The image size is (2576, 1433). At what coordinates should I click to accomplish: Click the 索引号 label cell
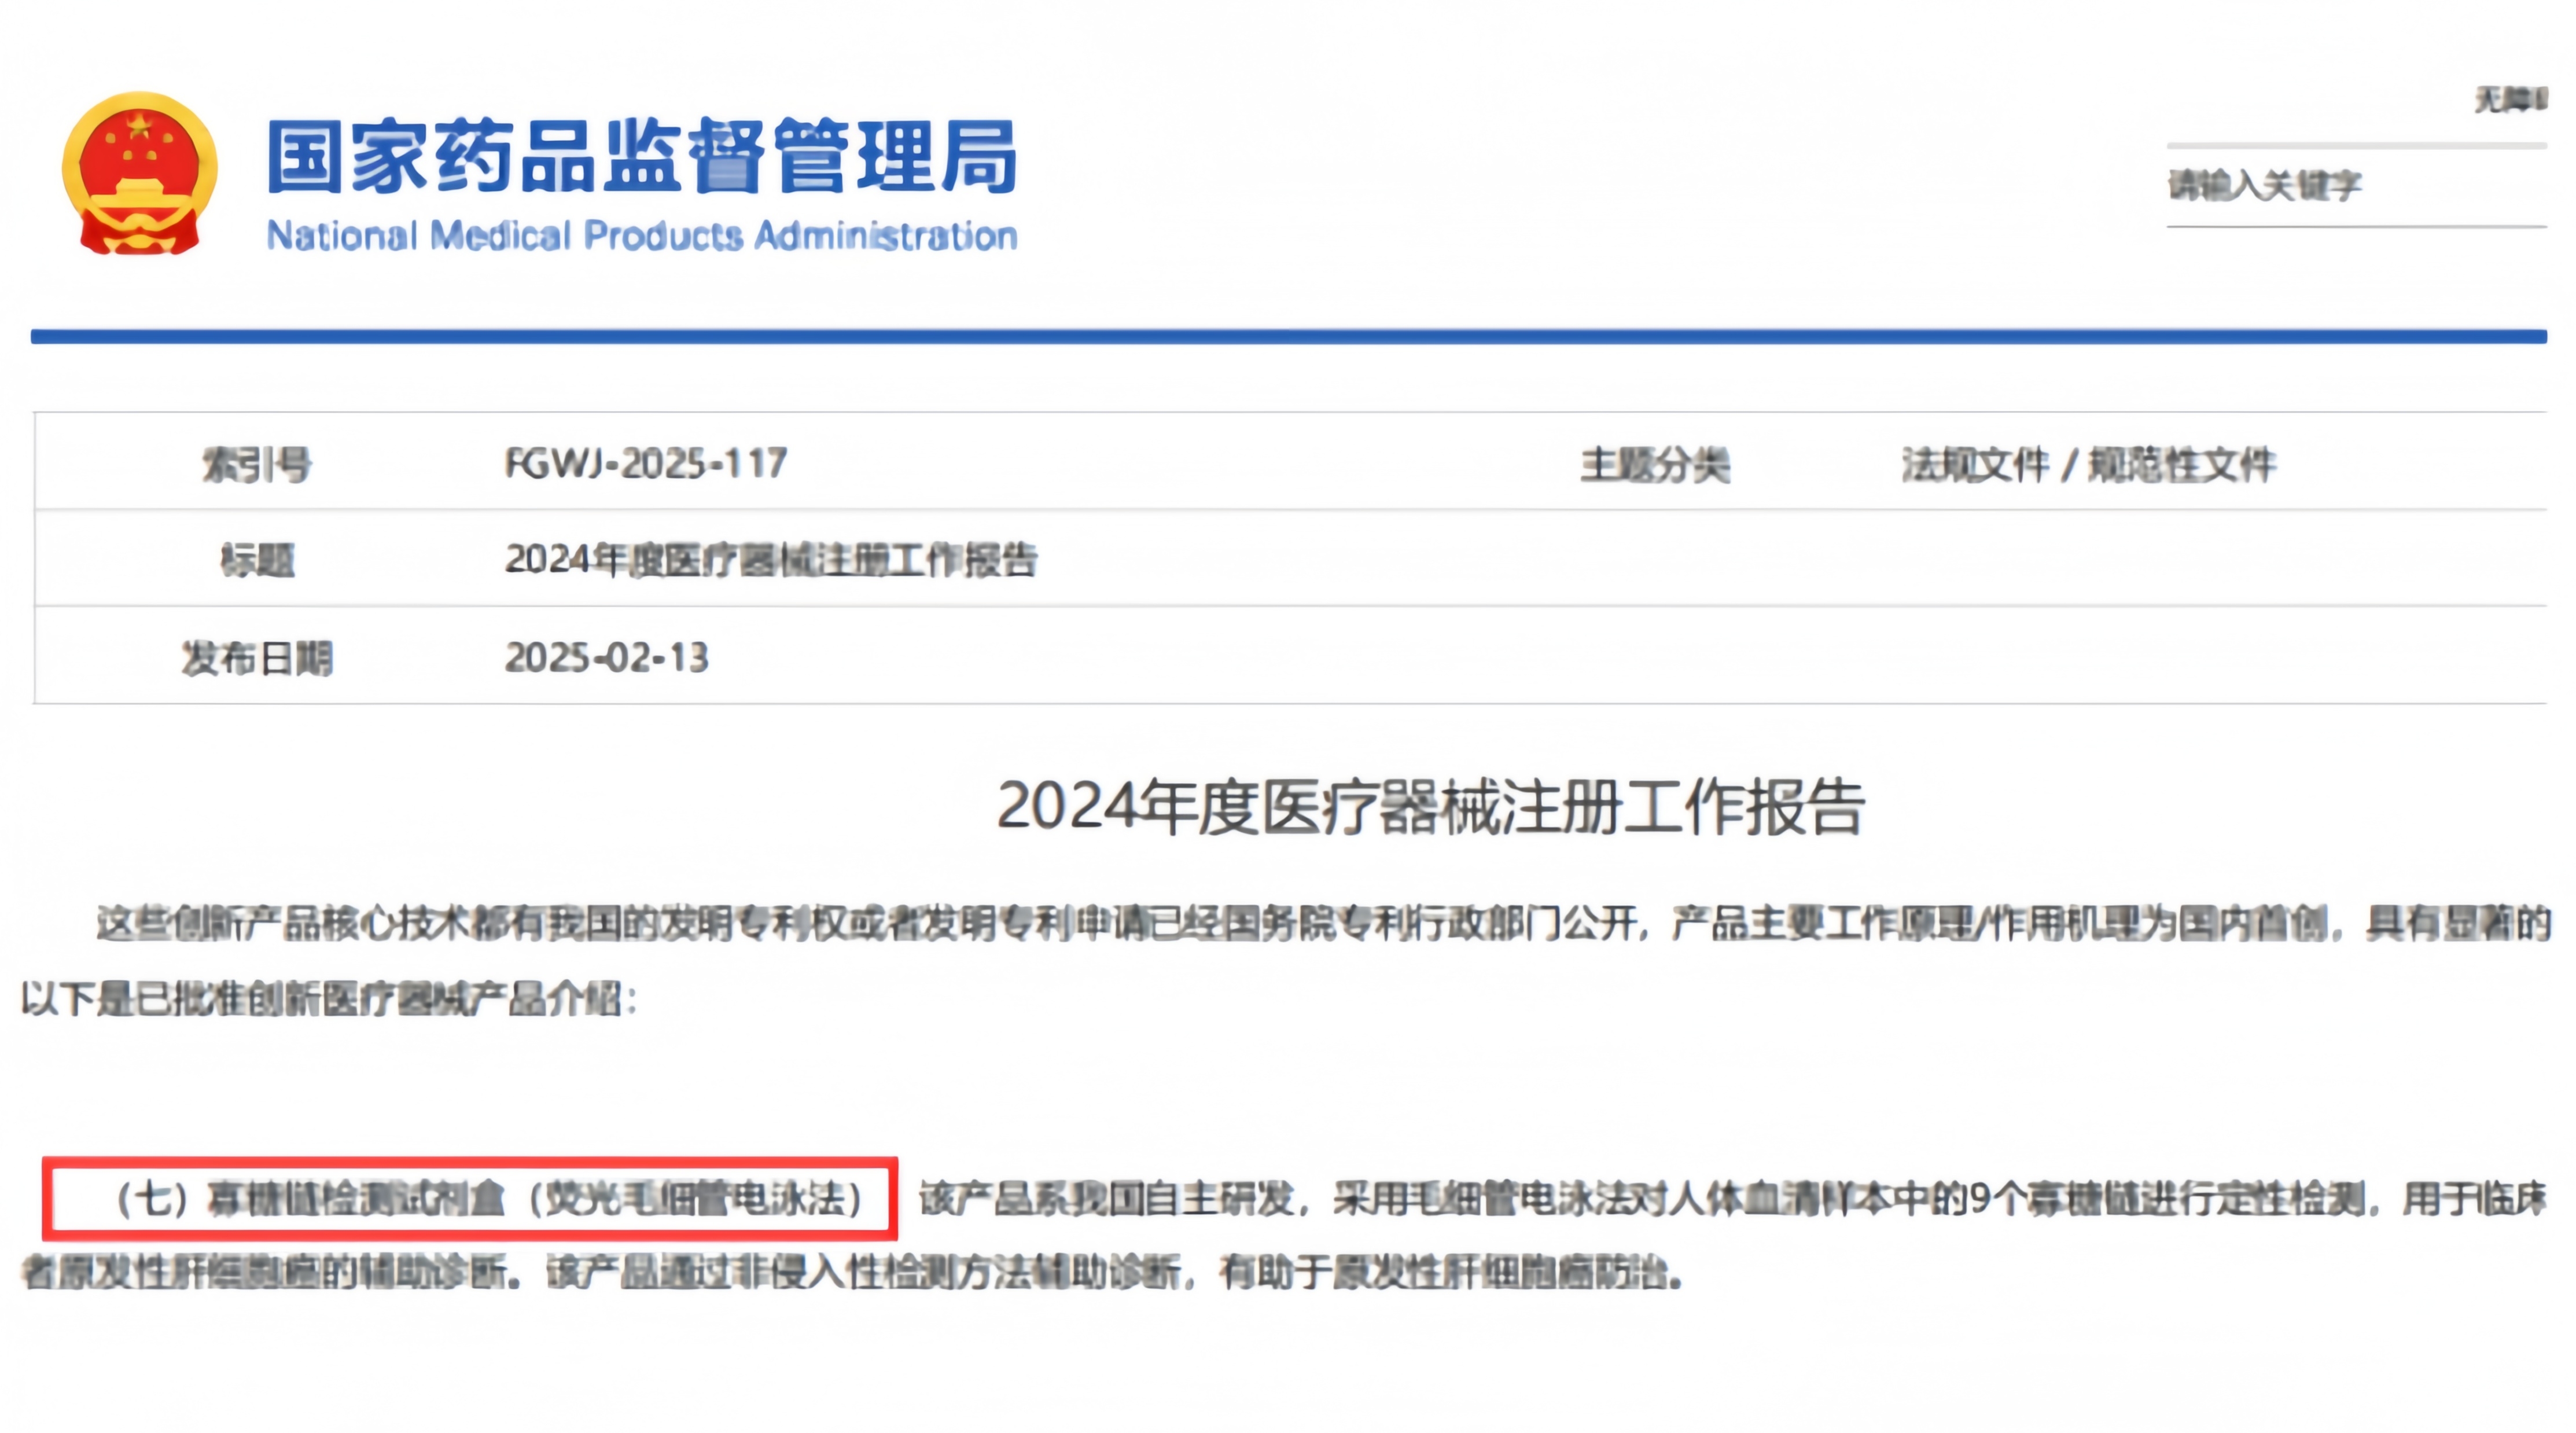(257, 464)
